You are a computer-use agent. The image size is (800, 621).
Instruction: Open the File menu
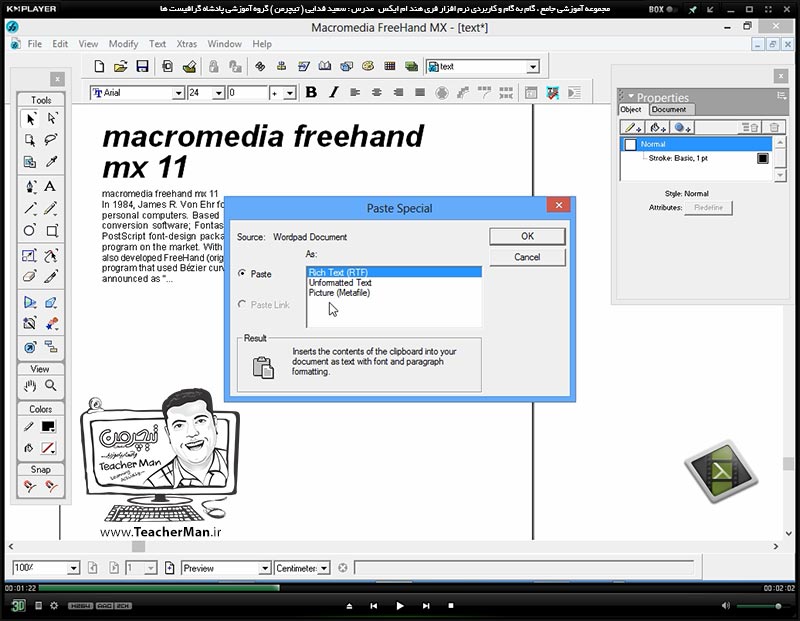(x=35, y=44)
